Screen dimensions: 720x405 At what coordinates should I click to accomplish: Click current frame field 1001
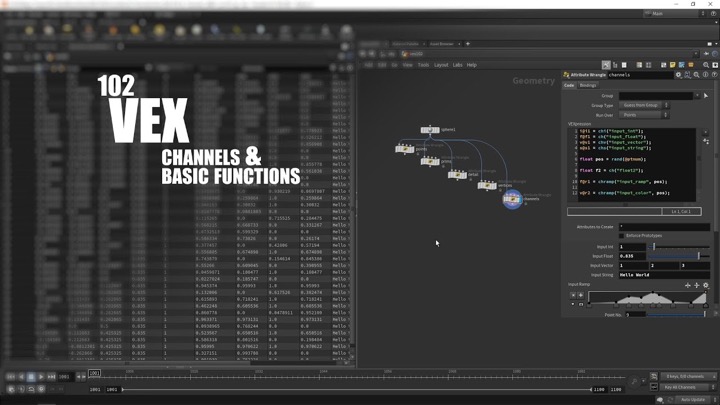64,377
